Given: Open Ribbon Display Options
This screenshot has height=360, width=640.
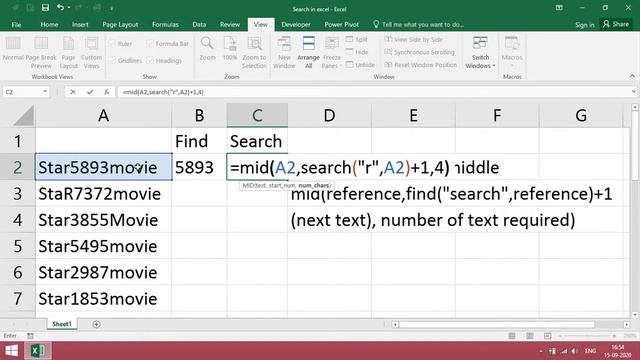Looking at the screenshot, I should click(x=559, y=8).
